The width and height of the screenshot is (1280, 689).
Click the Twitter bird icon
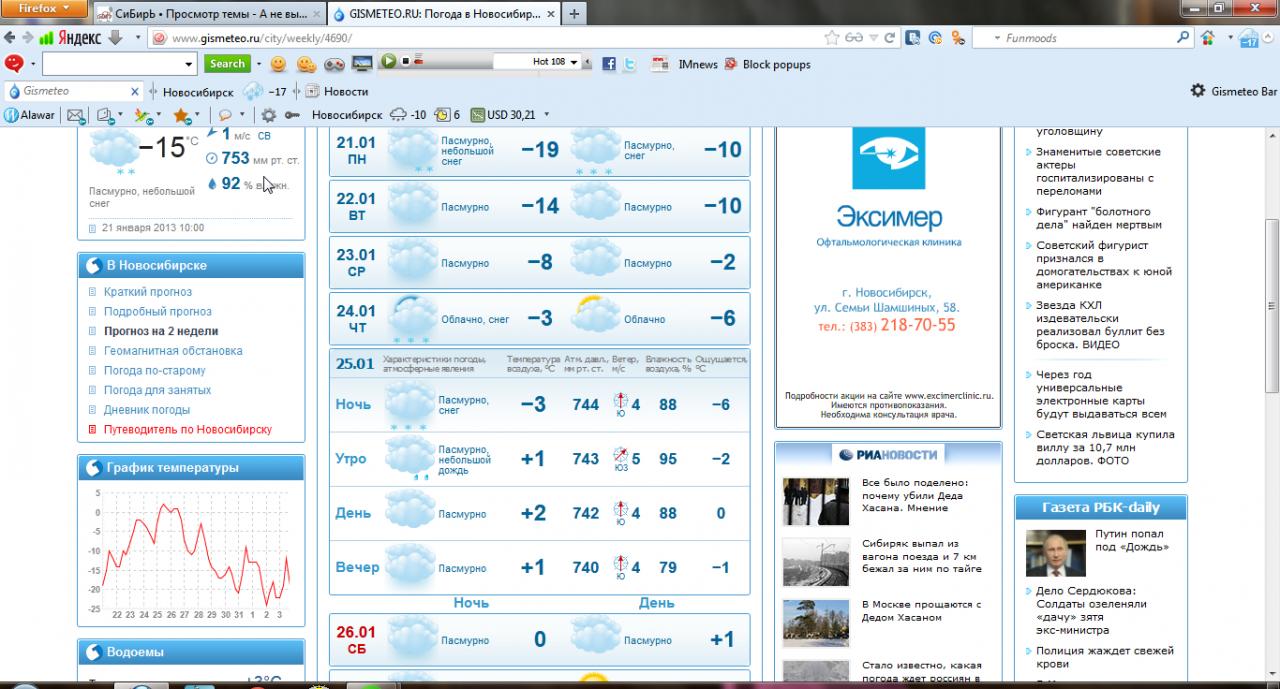tap(630, 64)
